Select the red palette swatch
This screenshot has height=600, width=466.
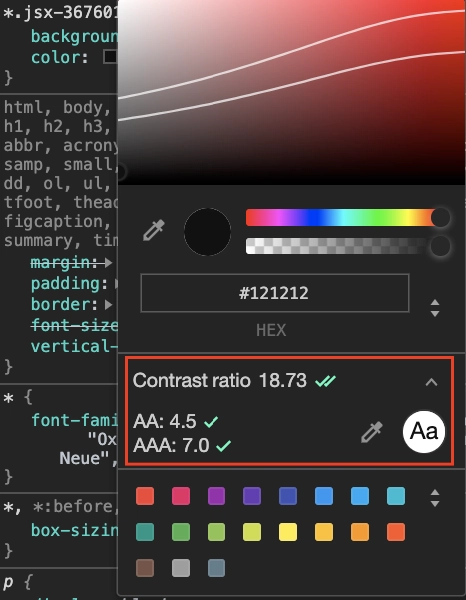click(145, 496)
